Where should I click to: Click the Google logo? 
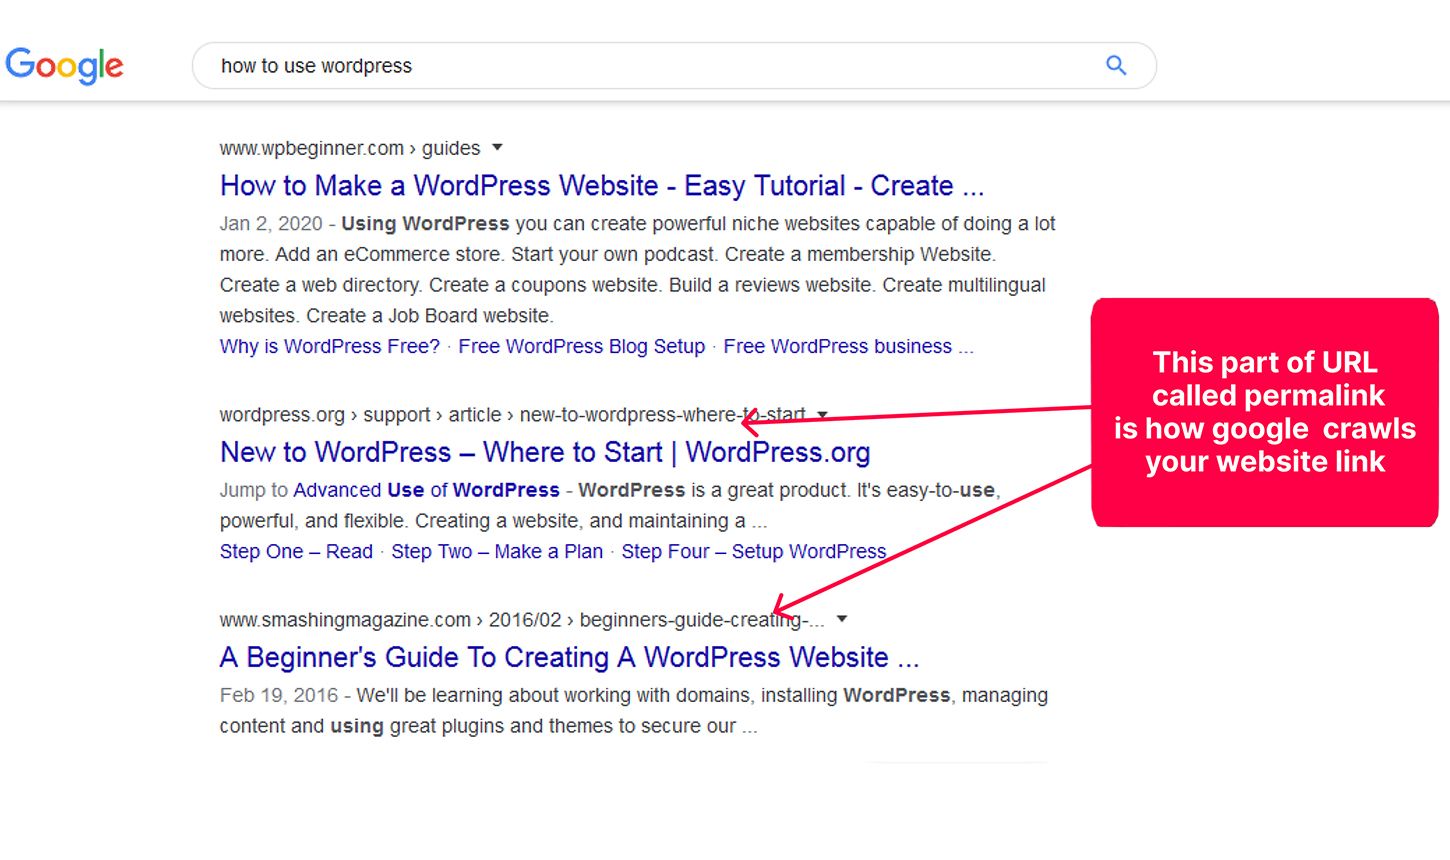(x=64, y=65)
